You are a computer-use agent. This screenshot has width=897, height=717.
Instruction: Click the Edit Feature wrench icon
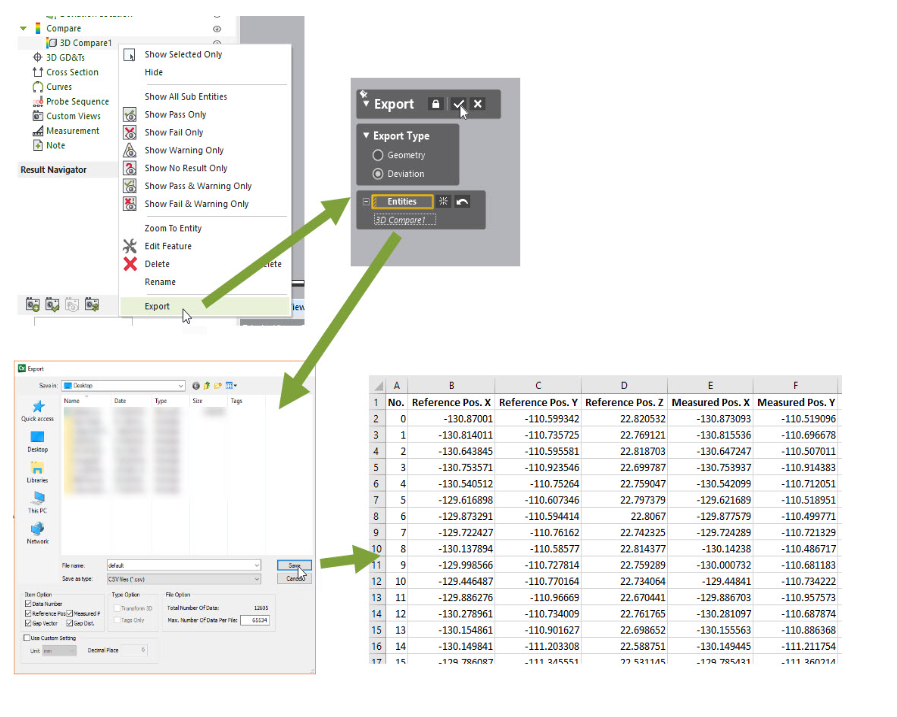tap(129, 246)
